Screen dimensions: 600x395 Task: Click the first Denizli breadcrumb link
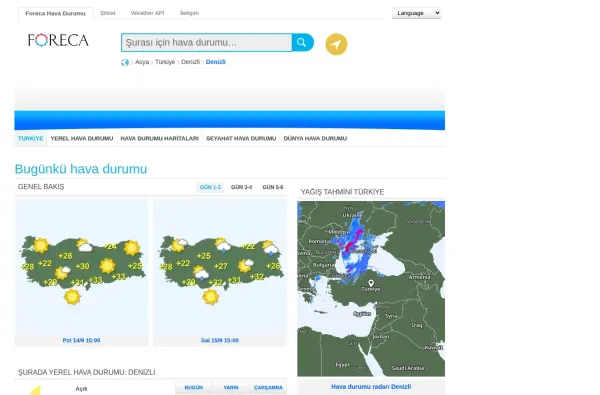[191, 62]
